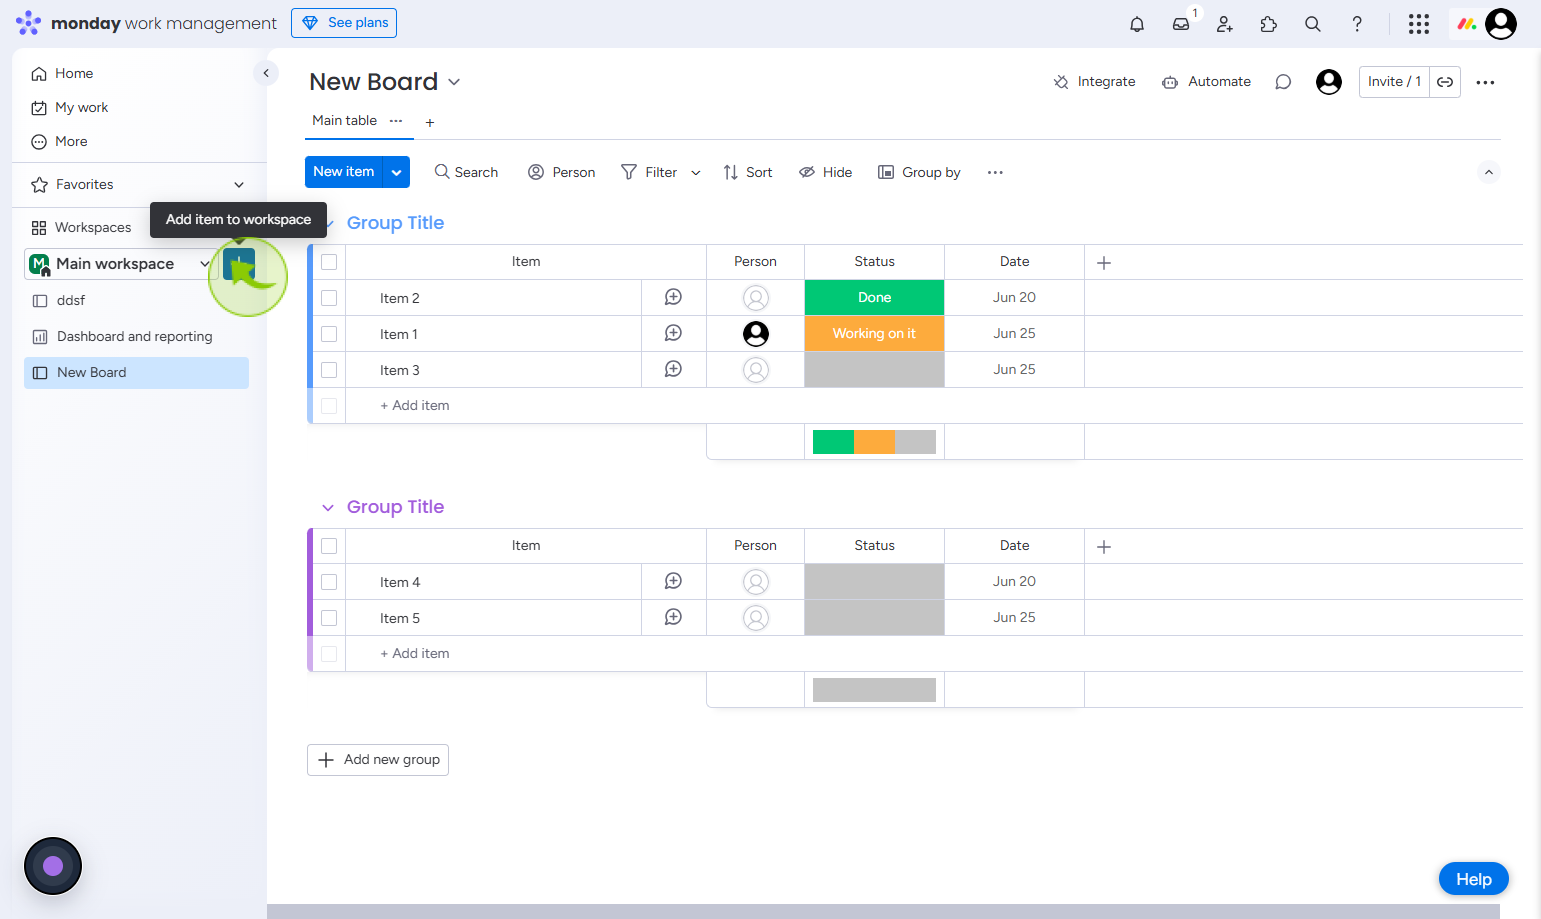
Task: Open the update conversation for Item 3
Action: coord(674,369)
